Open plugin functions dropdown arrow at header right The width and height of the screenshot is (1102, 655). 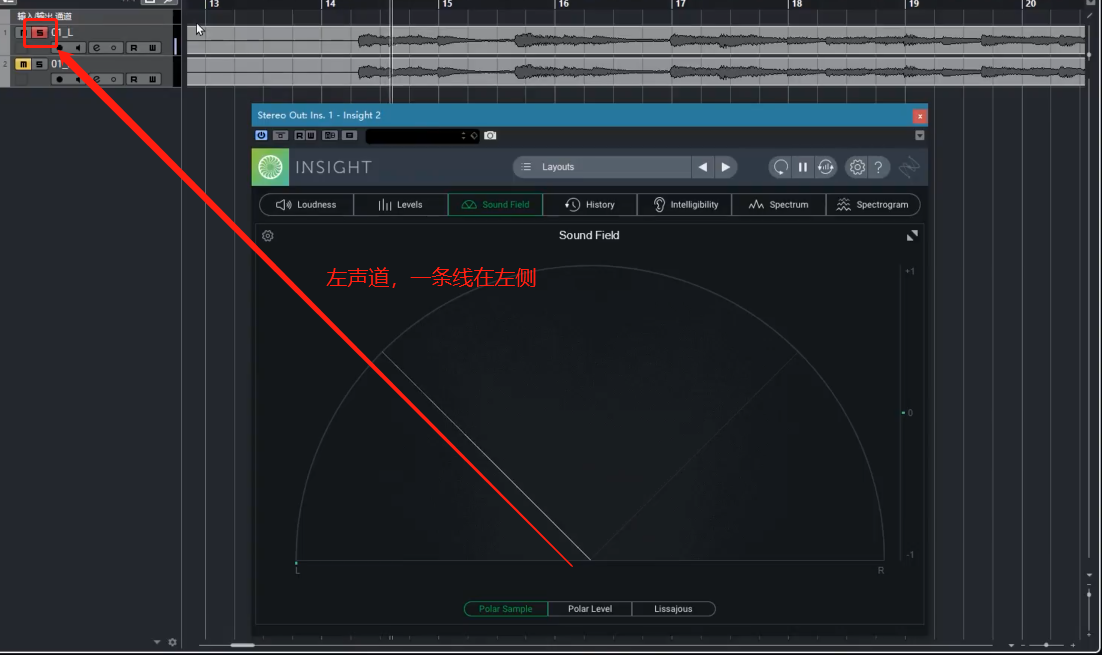pyautogui.click(x=919, y=135)
